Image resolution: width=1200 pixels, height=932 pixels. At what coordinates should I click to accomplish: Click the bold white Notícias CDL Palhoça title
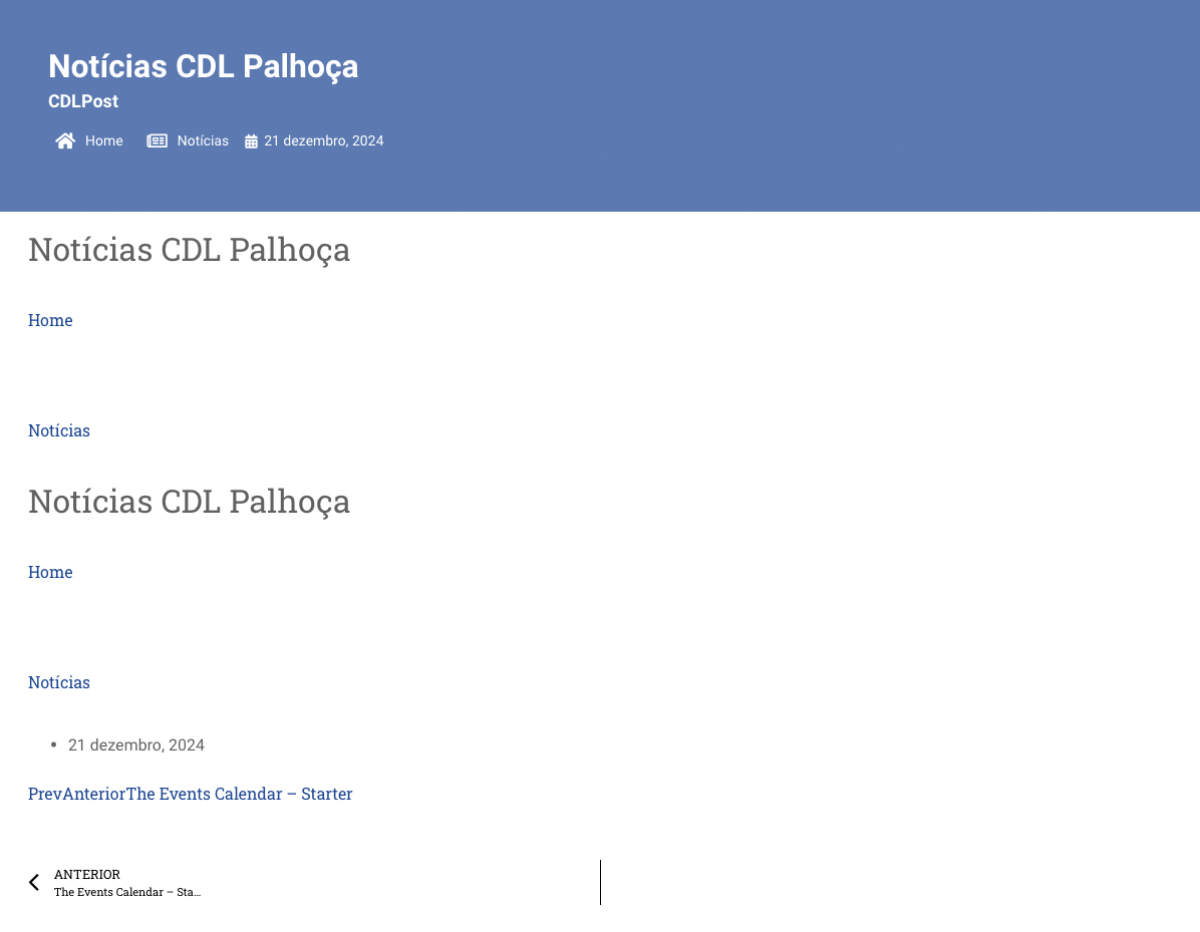(x=203, y=66)
